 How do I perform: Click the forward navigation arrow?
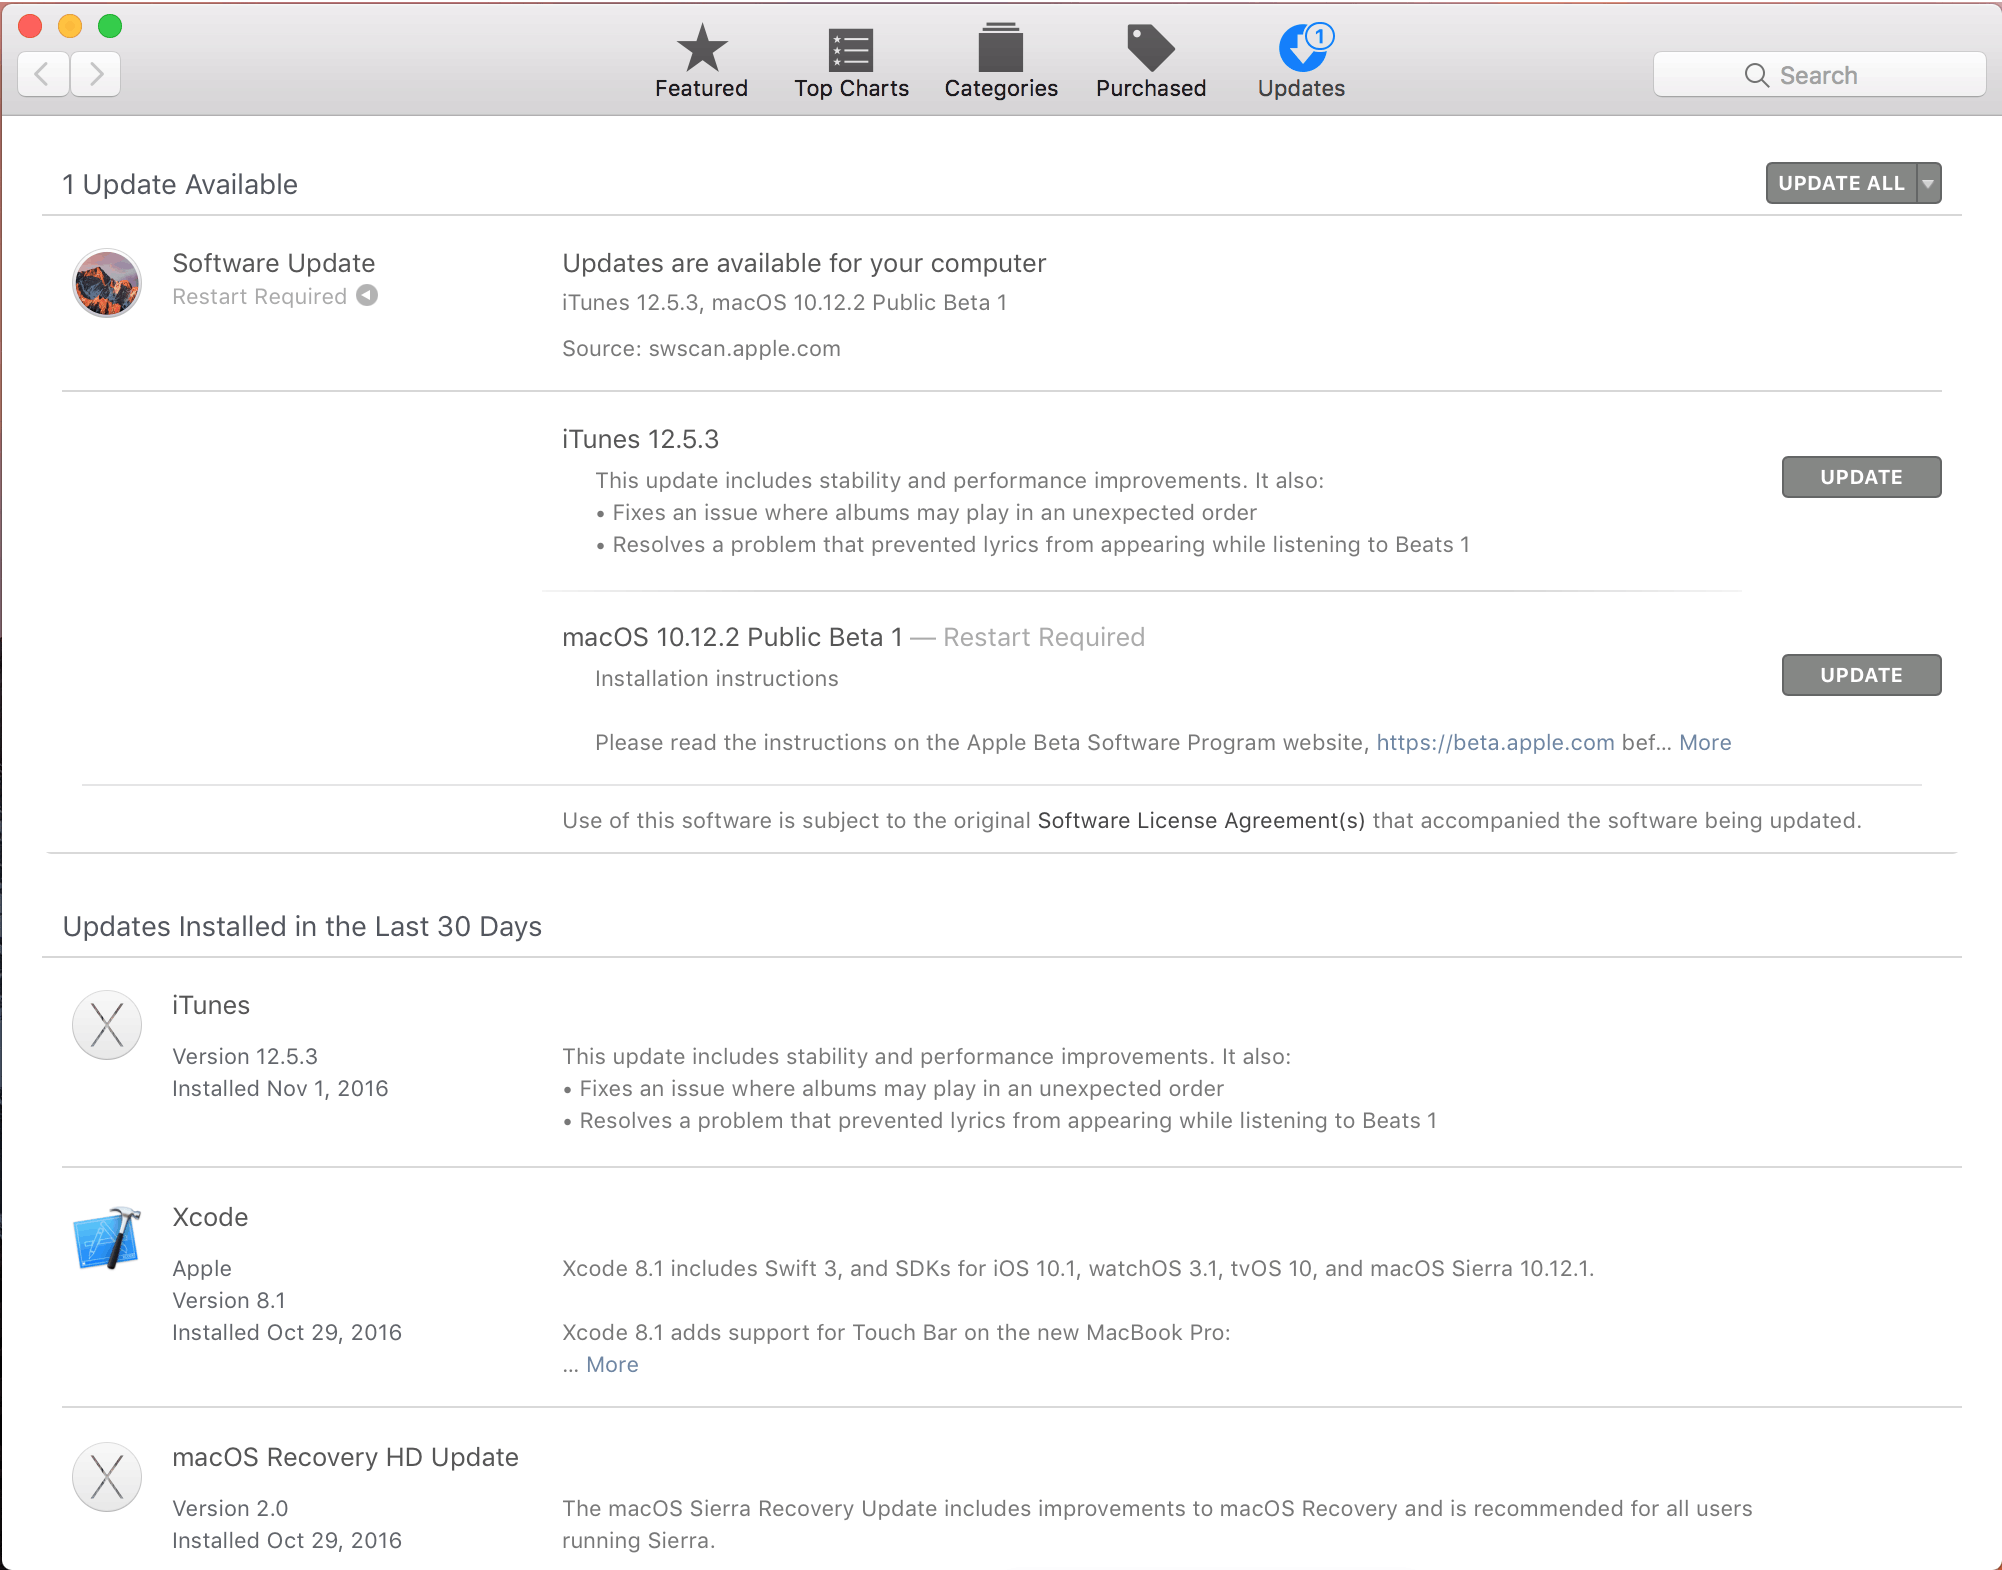coord(96,74)
